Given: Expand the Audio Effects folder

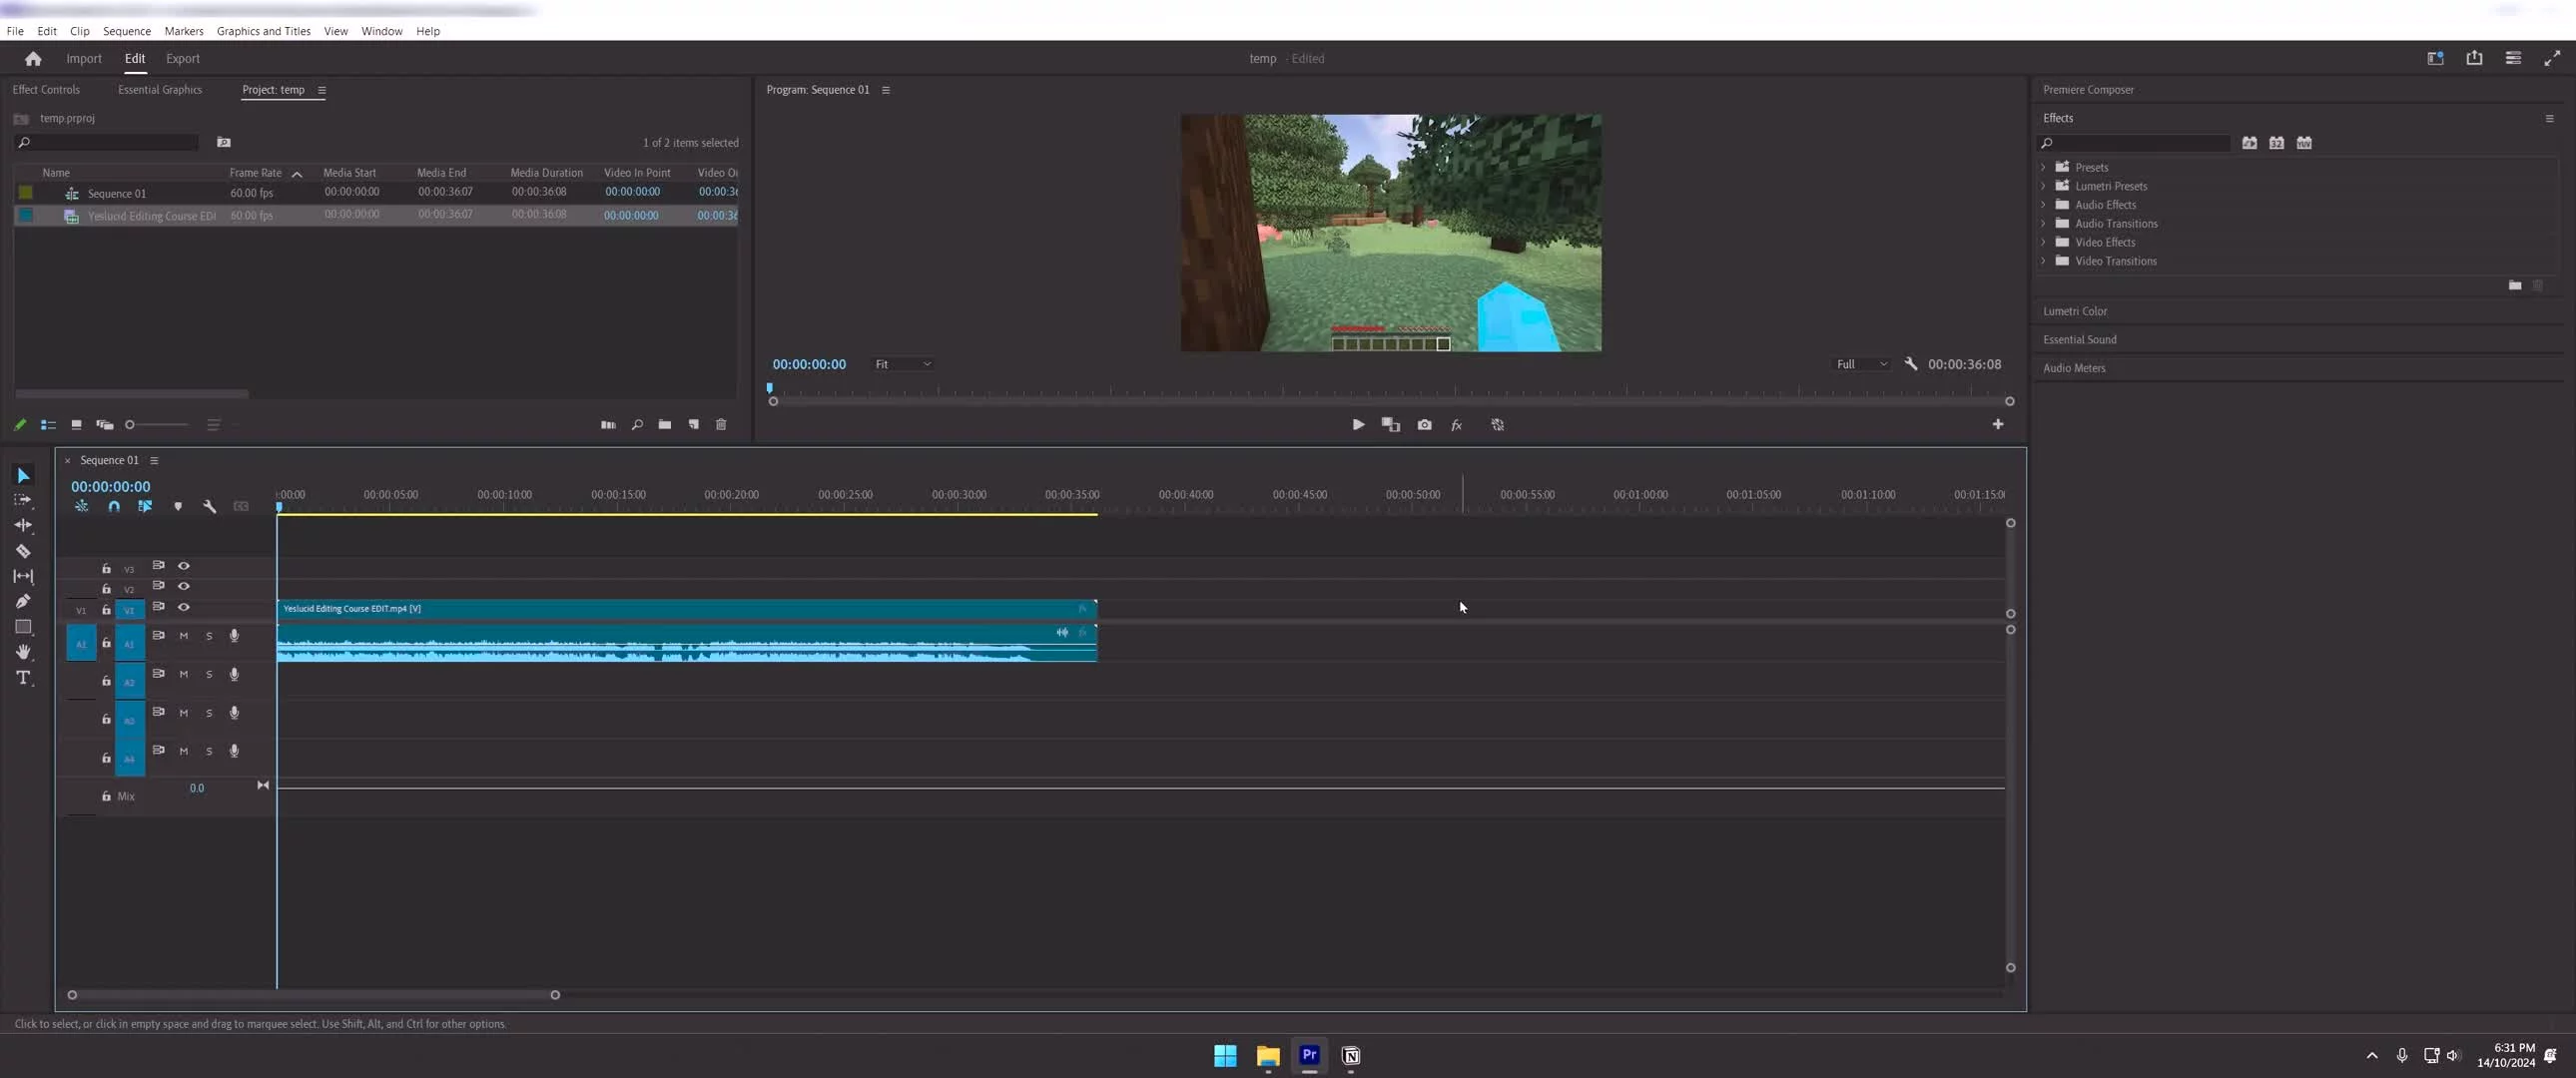Looking at the screenshot, I should [2043, 205].
